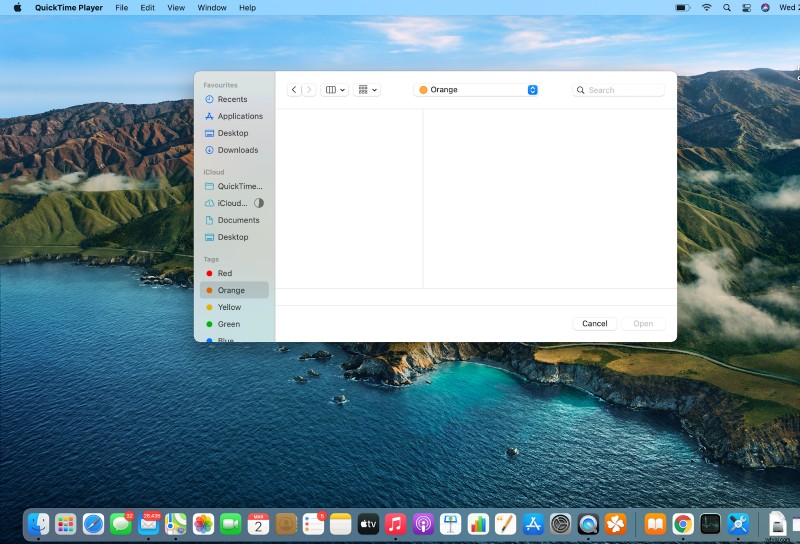Open Books app in the Dock
Screen dimensions: 800x544
pos(655,524)
